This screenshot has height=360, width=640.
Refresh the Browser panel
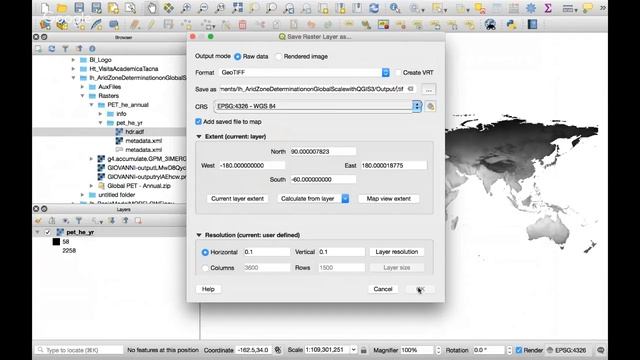point(51,49)
